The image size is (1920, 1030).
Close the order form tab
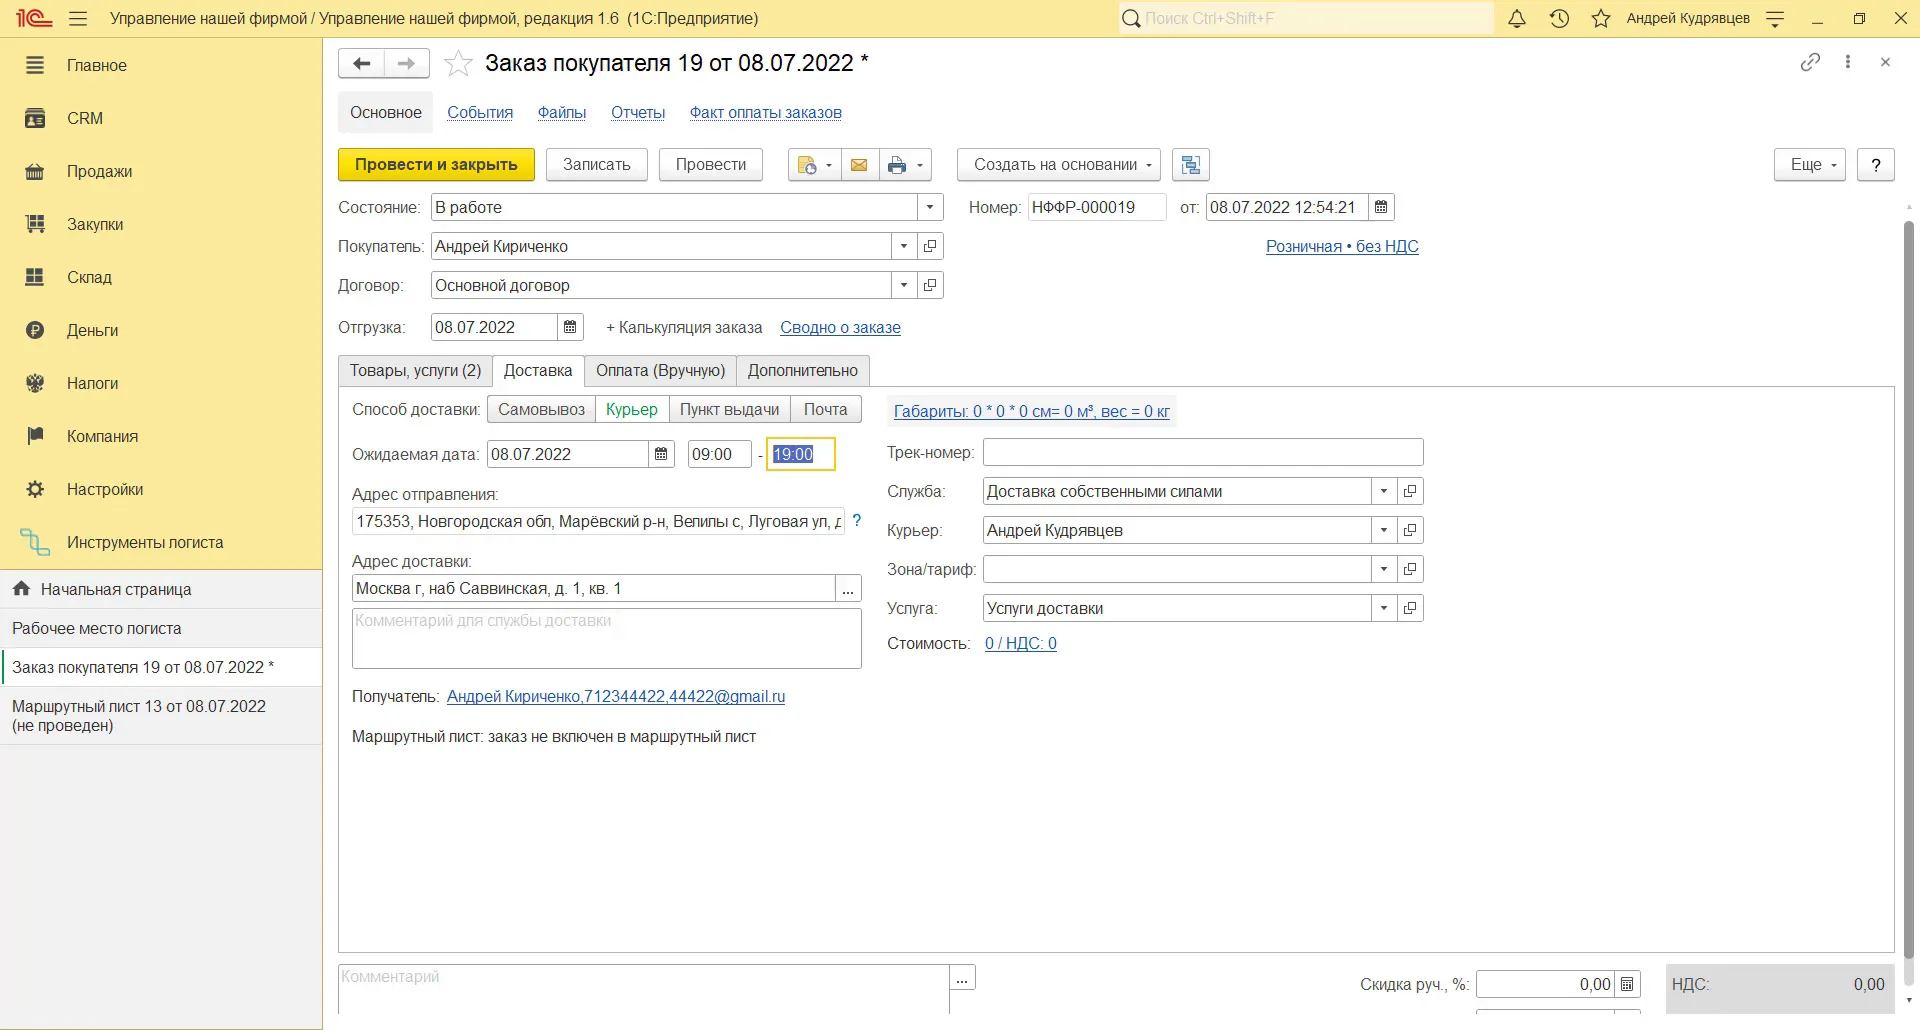point(1885,62)
